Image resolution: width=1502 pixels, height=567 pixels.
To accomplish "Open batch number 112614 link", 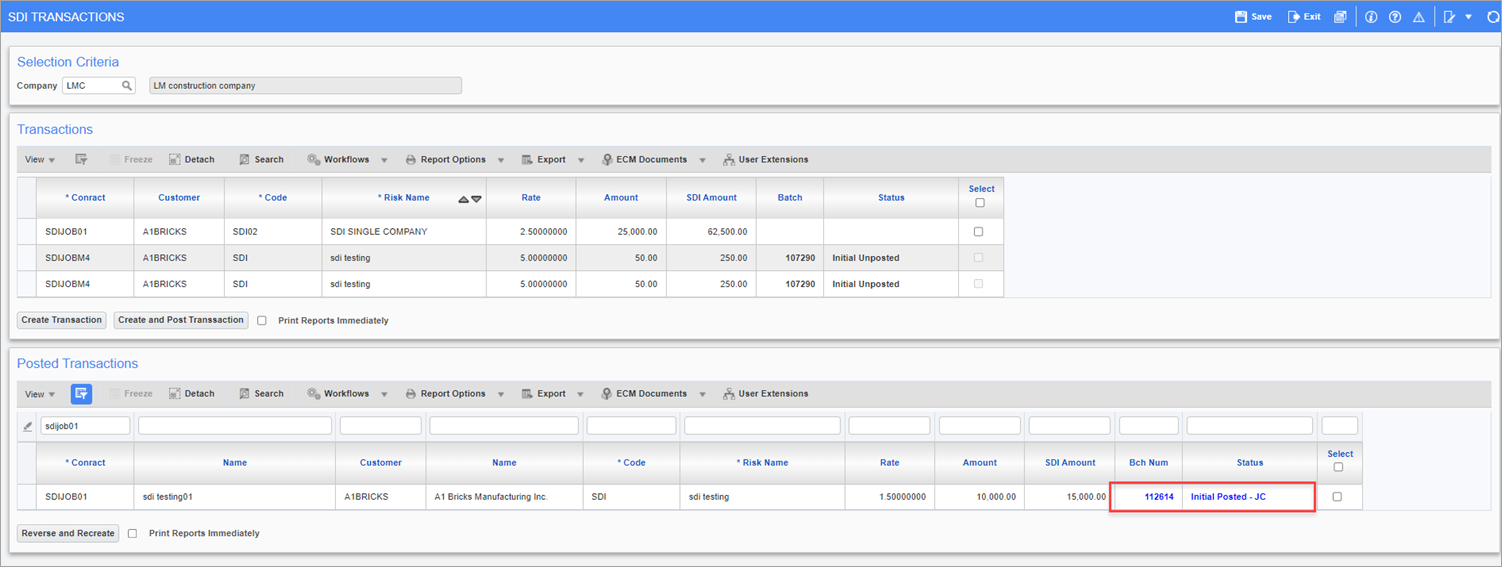I will tap(1159, 497).
